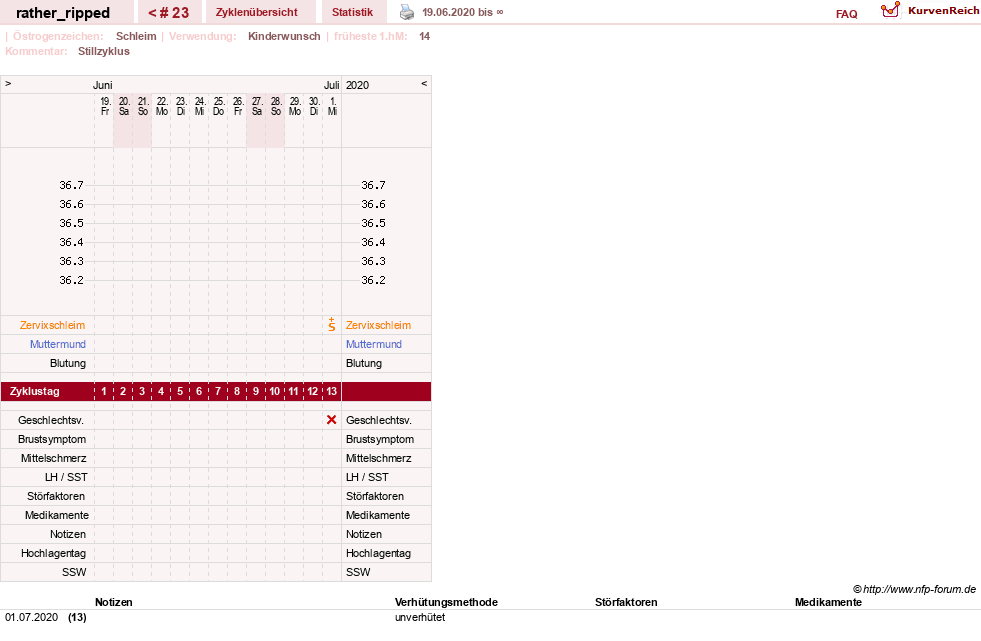The image size is (981, 641).
Task: Click the red X in Geschlechtsv. row
Action: tap(332, 420)
